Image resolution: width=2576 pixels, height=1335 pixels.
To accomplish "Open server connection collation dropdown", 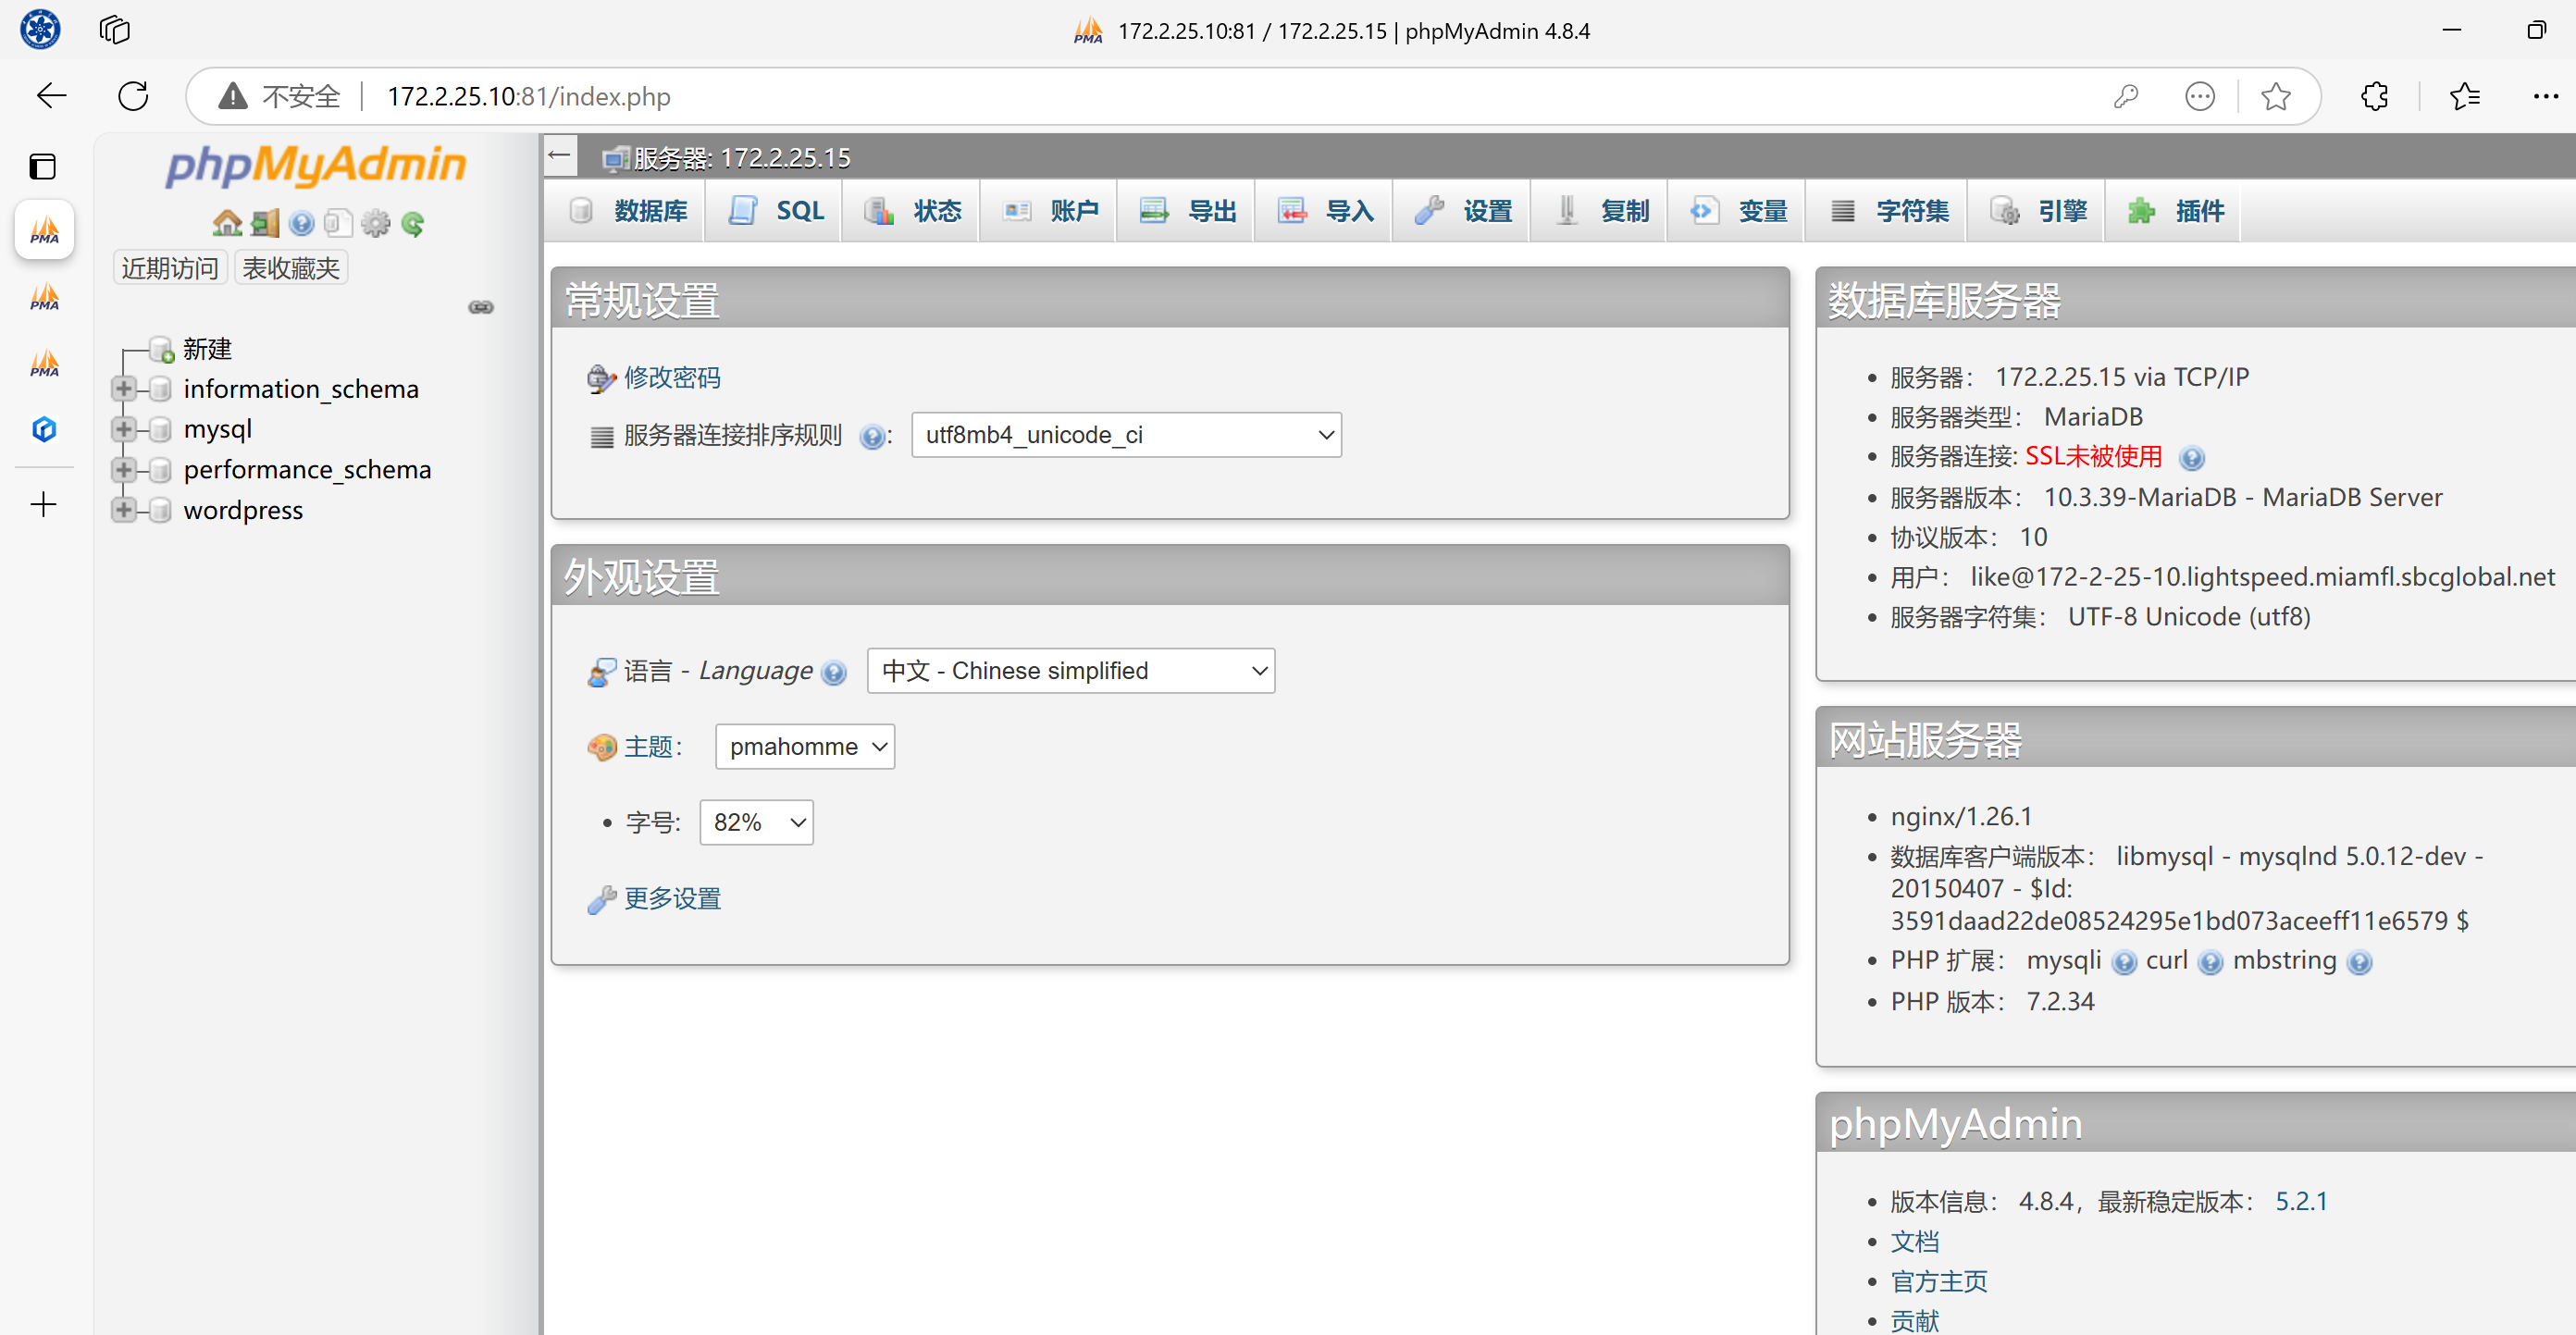I will click(1126, 435).
